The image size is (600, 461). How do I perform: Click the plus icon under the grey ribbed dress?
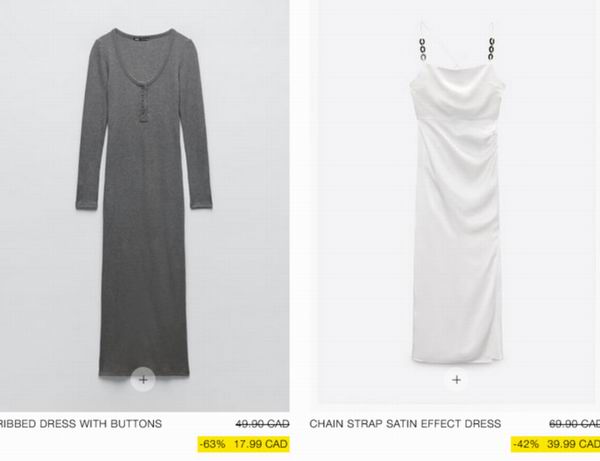143,380
